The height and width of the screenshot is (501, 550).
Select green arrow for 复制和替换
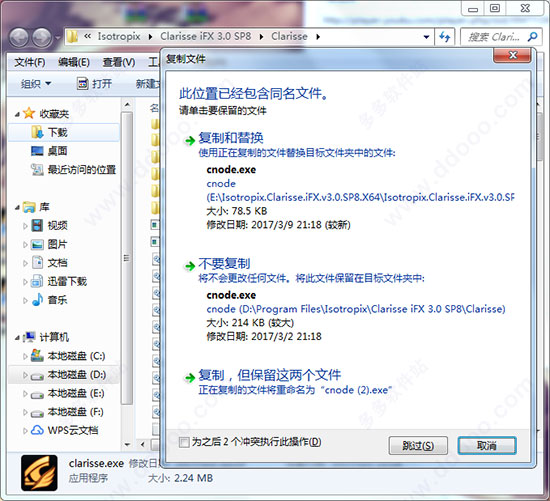190,141
